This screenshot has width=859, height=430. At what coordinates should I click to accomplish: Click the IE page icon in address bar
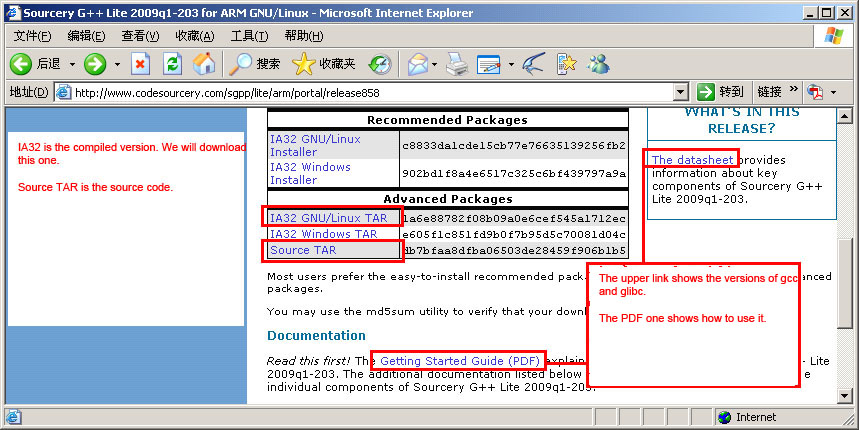click(64, 93)
